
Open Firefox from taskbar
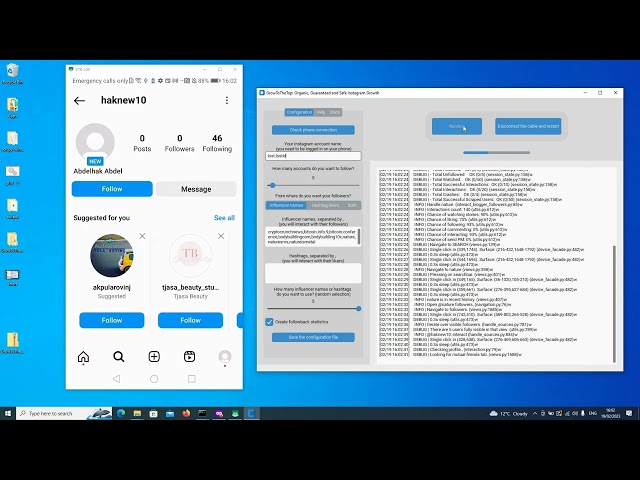[186, 413]
